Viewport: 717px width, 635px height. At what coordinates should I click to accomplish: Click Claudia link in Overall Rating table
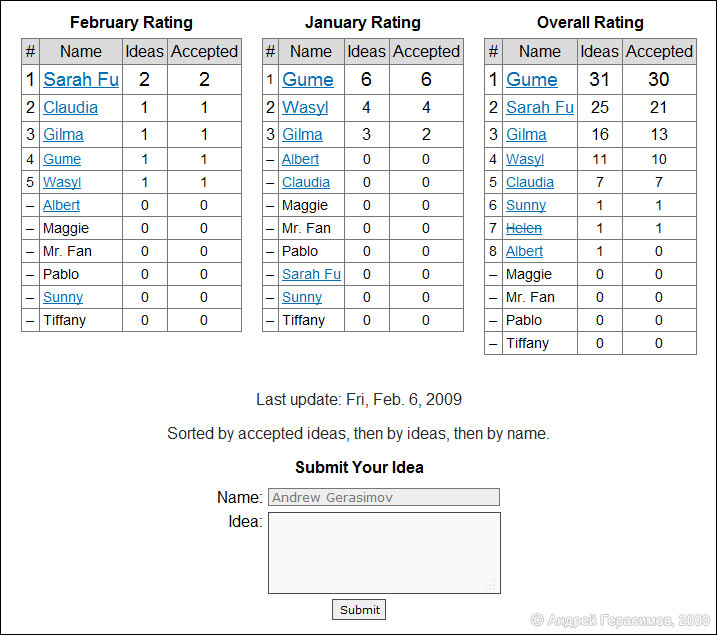[x=530, y=182]
